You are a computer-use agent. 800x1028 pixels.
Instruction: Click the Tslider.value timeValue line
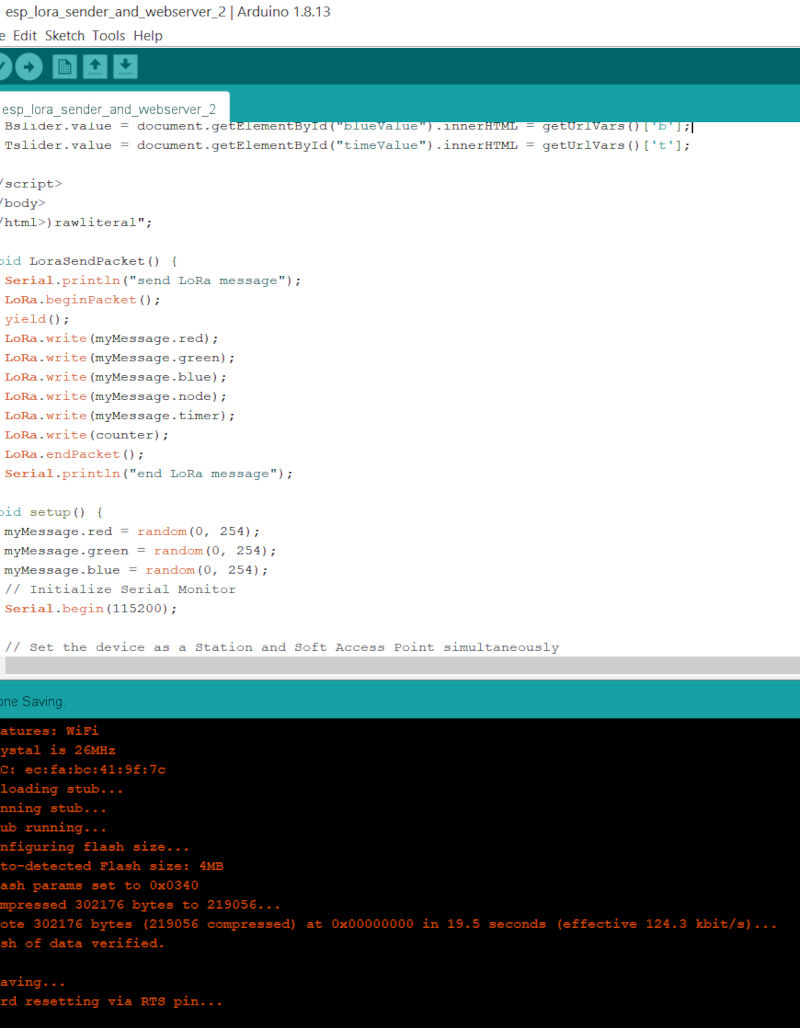coord(348,146)
